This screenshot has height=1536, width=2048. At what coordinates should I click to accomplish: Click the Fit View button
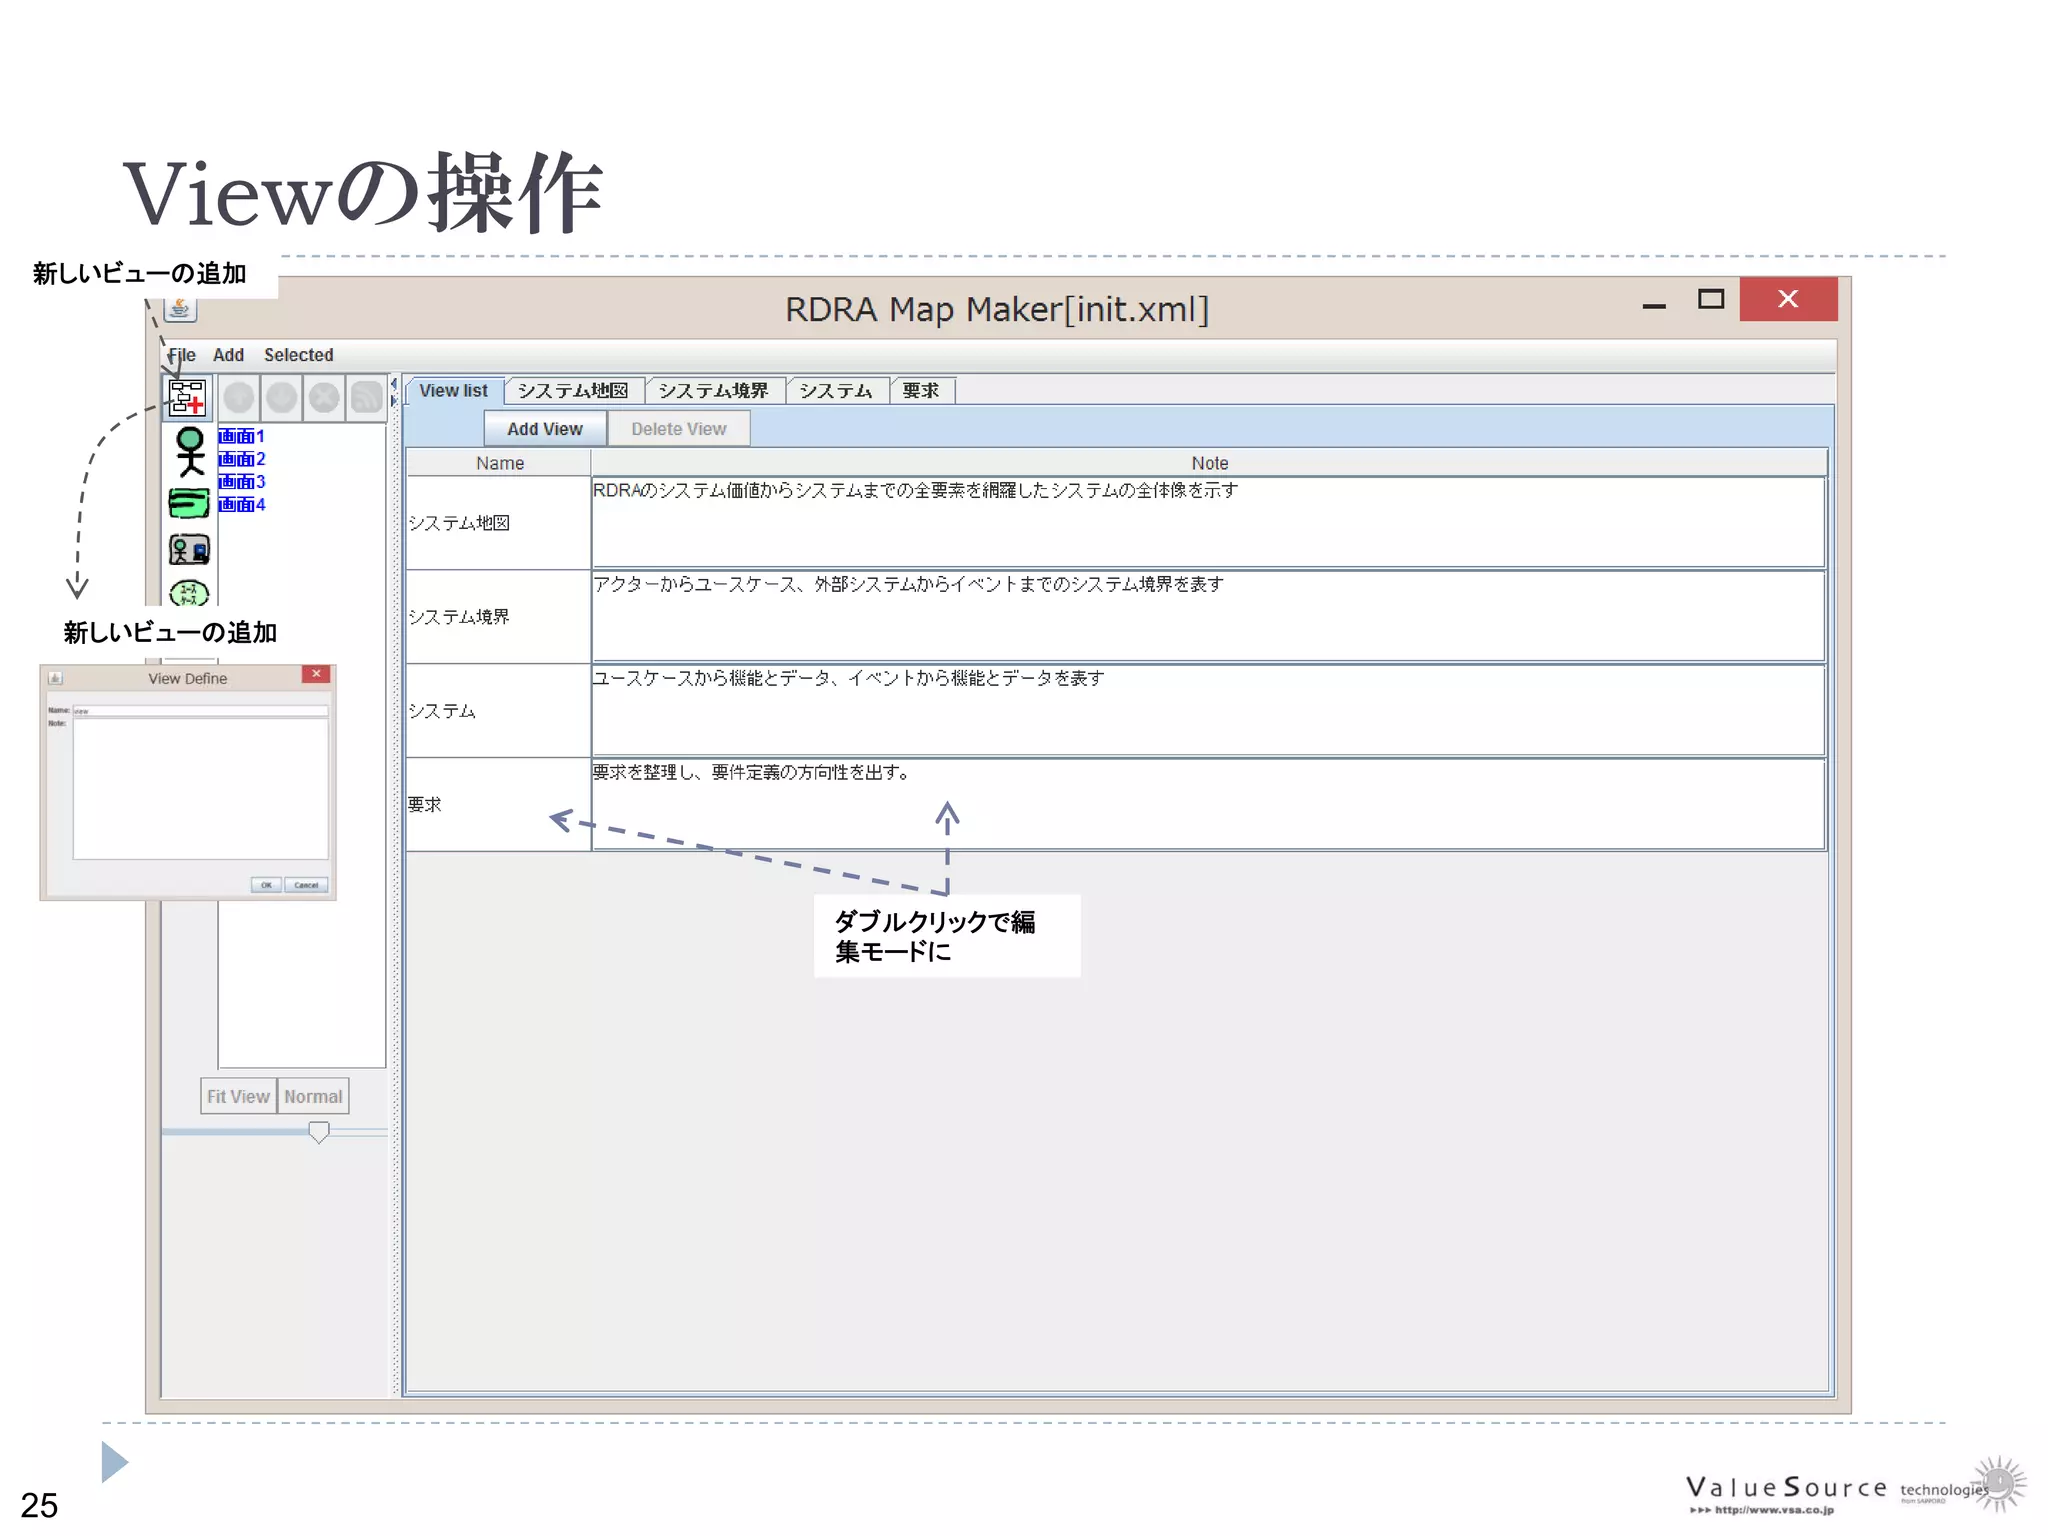click(238, 1096)
